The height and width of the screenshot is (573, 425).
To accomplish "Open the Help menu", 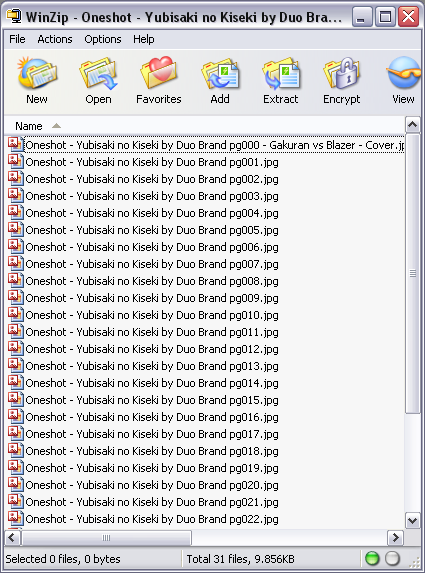I will (x=144, y=39).
